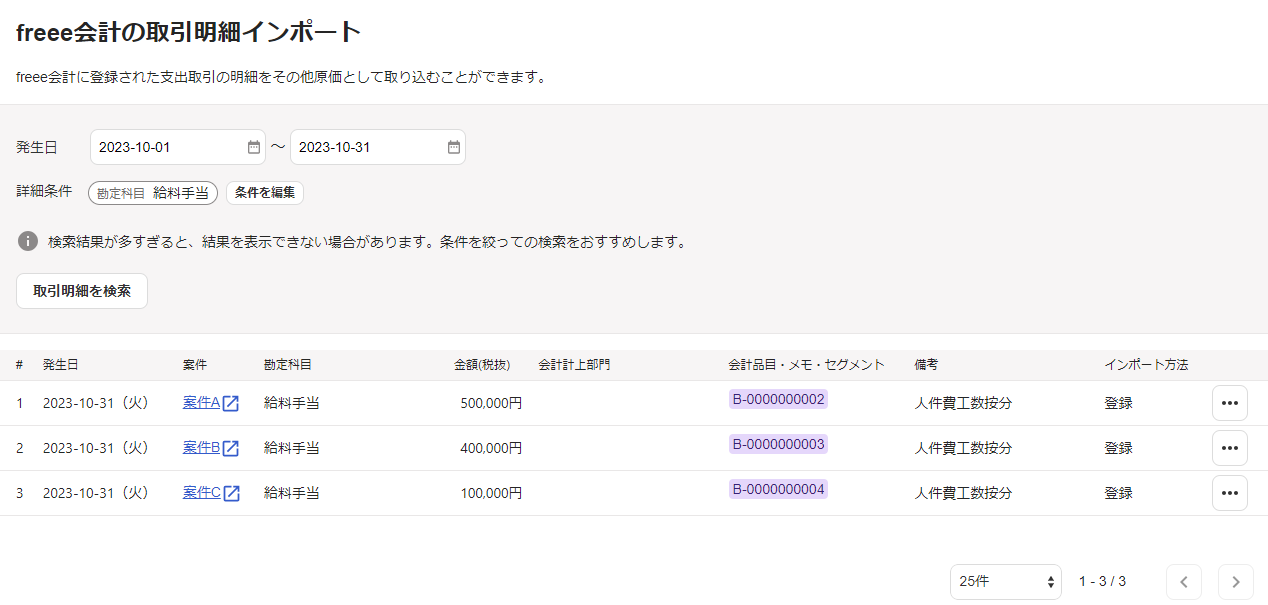The width and height of the screenshot is (1268, 605).
Task: Click the 勘定科目 給料手当 condition chip
Action: click(x=153, y=193)
